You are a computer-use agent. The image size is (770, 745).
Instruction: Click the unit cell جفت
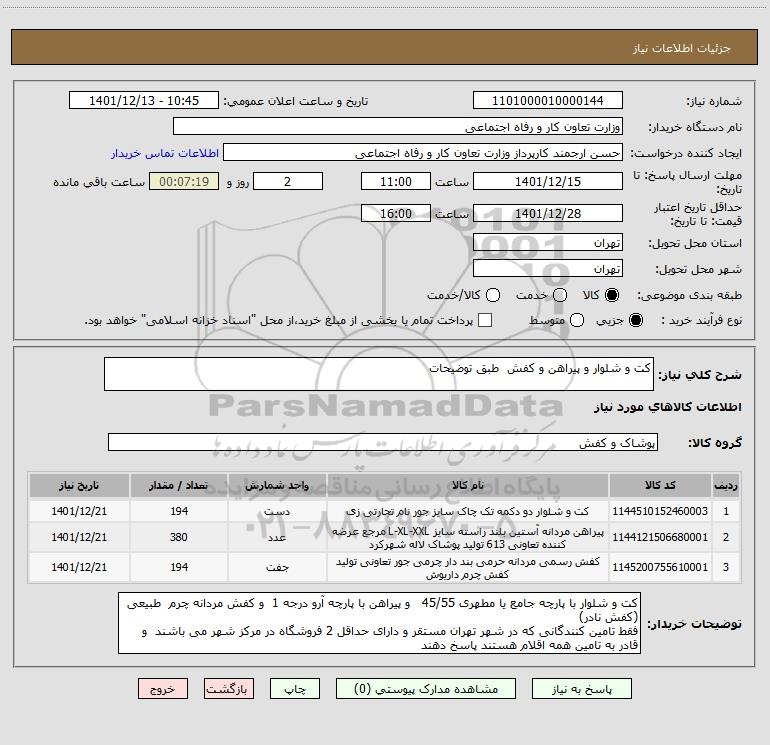[x=277, y=567]
